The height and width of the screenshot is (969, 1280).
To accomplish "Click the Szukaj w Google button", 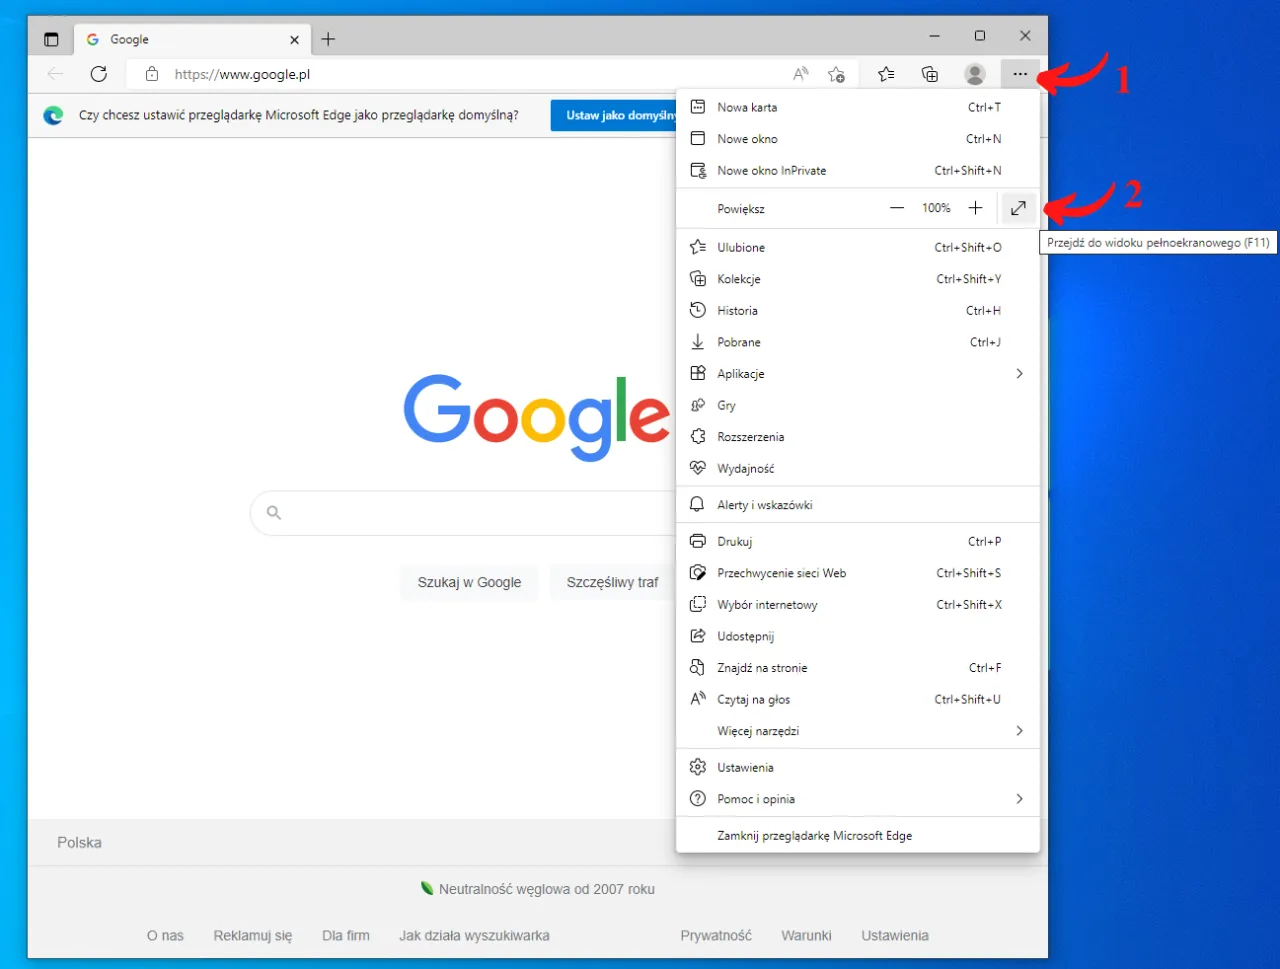I will (469, 582).
